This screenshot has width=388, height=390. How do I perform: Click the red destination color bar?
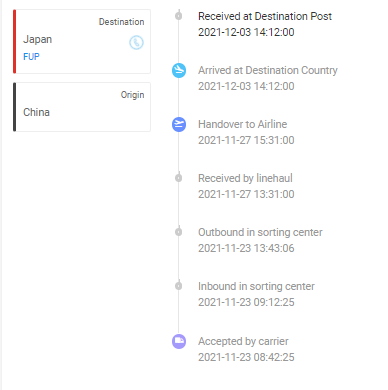point(14,41)
